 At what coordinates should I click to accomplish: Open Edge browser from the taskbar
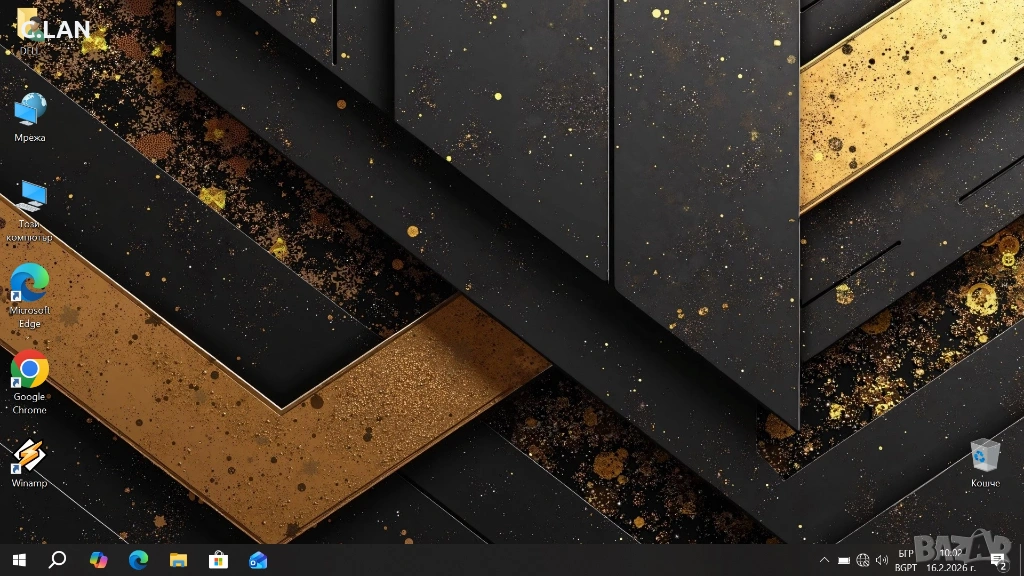tap(138, 560)
